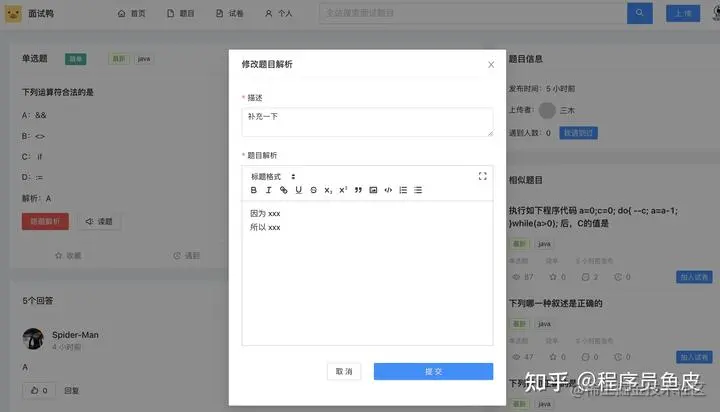Close the 修改题目解析 dialog with the X

(491, 65)
